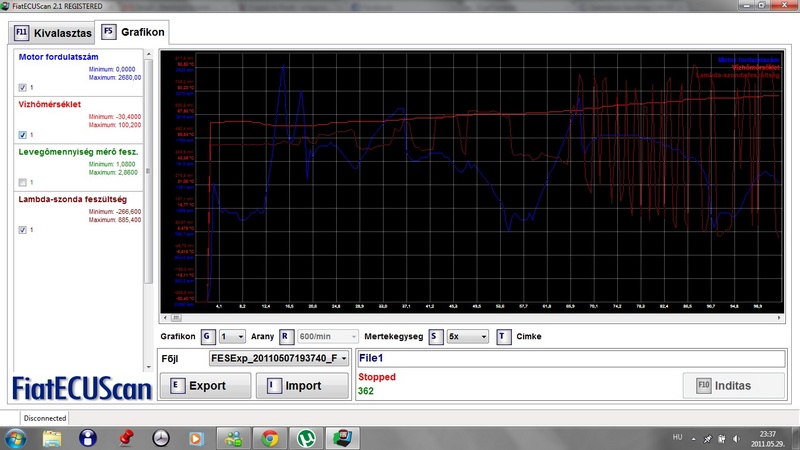Image resolution: width=800 pixels, height=450 pixels.
Task: Click the File1 label field
Action: pos(571,358)
